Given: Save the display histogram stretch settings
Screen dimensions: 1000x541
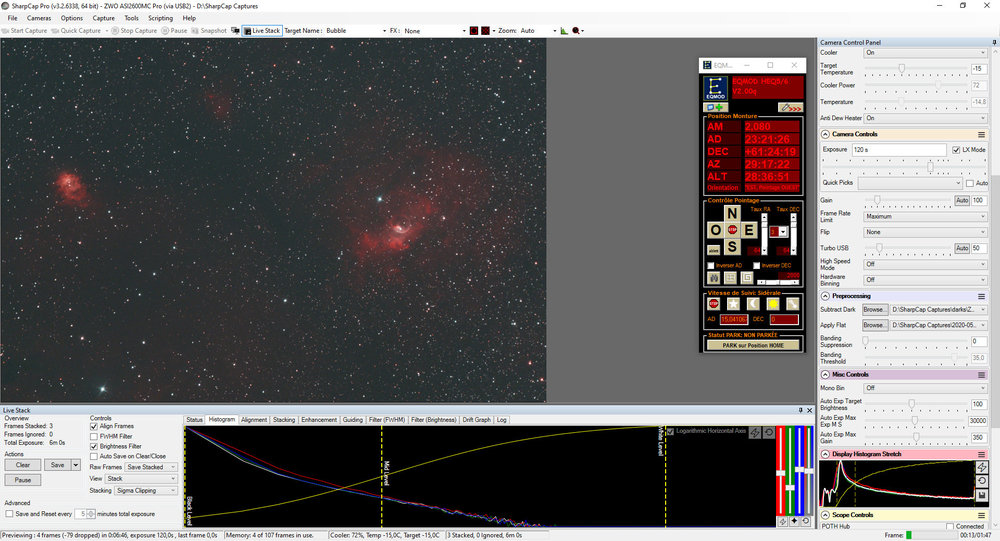Looking at the screenshot, I should (x=983, y=493).
